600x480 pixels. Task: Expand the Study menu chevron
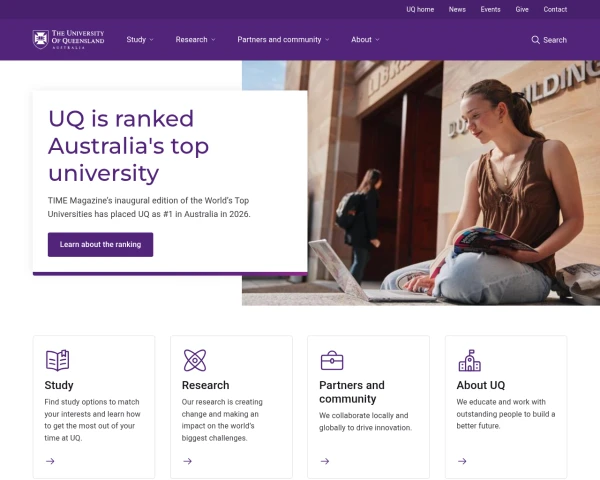(x=152, y=40)
